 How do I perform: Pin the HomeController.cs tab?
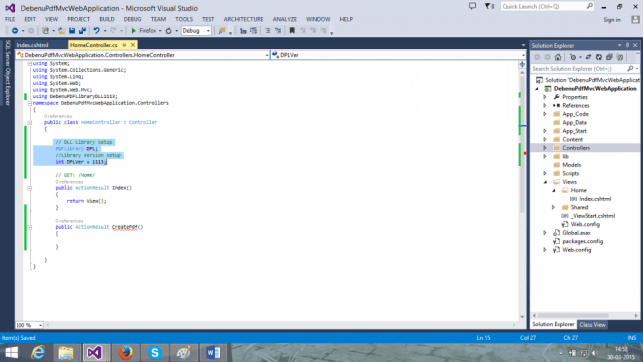point(124,45)
